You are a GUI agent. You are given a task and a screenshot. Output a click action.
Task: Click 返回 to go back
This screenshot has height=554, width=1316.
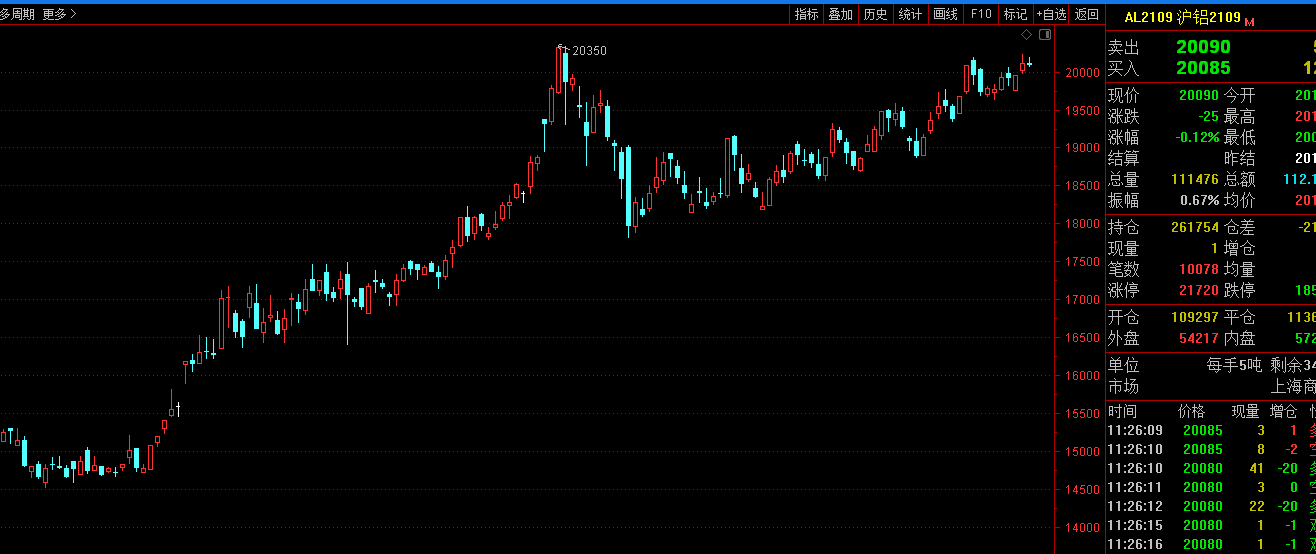1087,14
